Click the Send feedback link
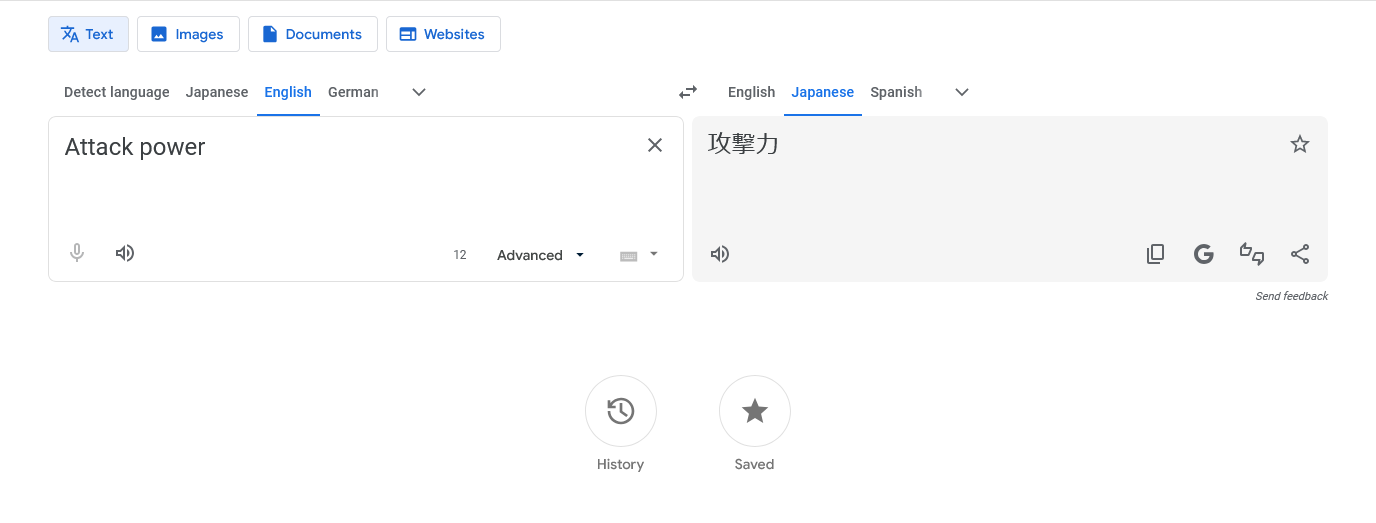1376x523 pixels. tap(1292, 296)
